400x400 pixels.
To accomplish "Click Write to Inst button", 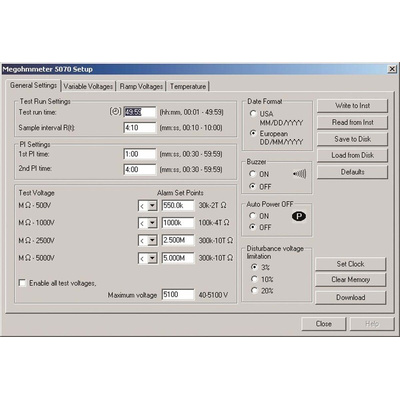I will pyautogui.click(x=352, y=106).
